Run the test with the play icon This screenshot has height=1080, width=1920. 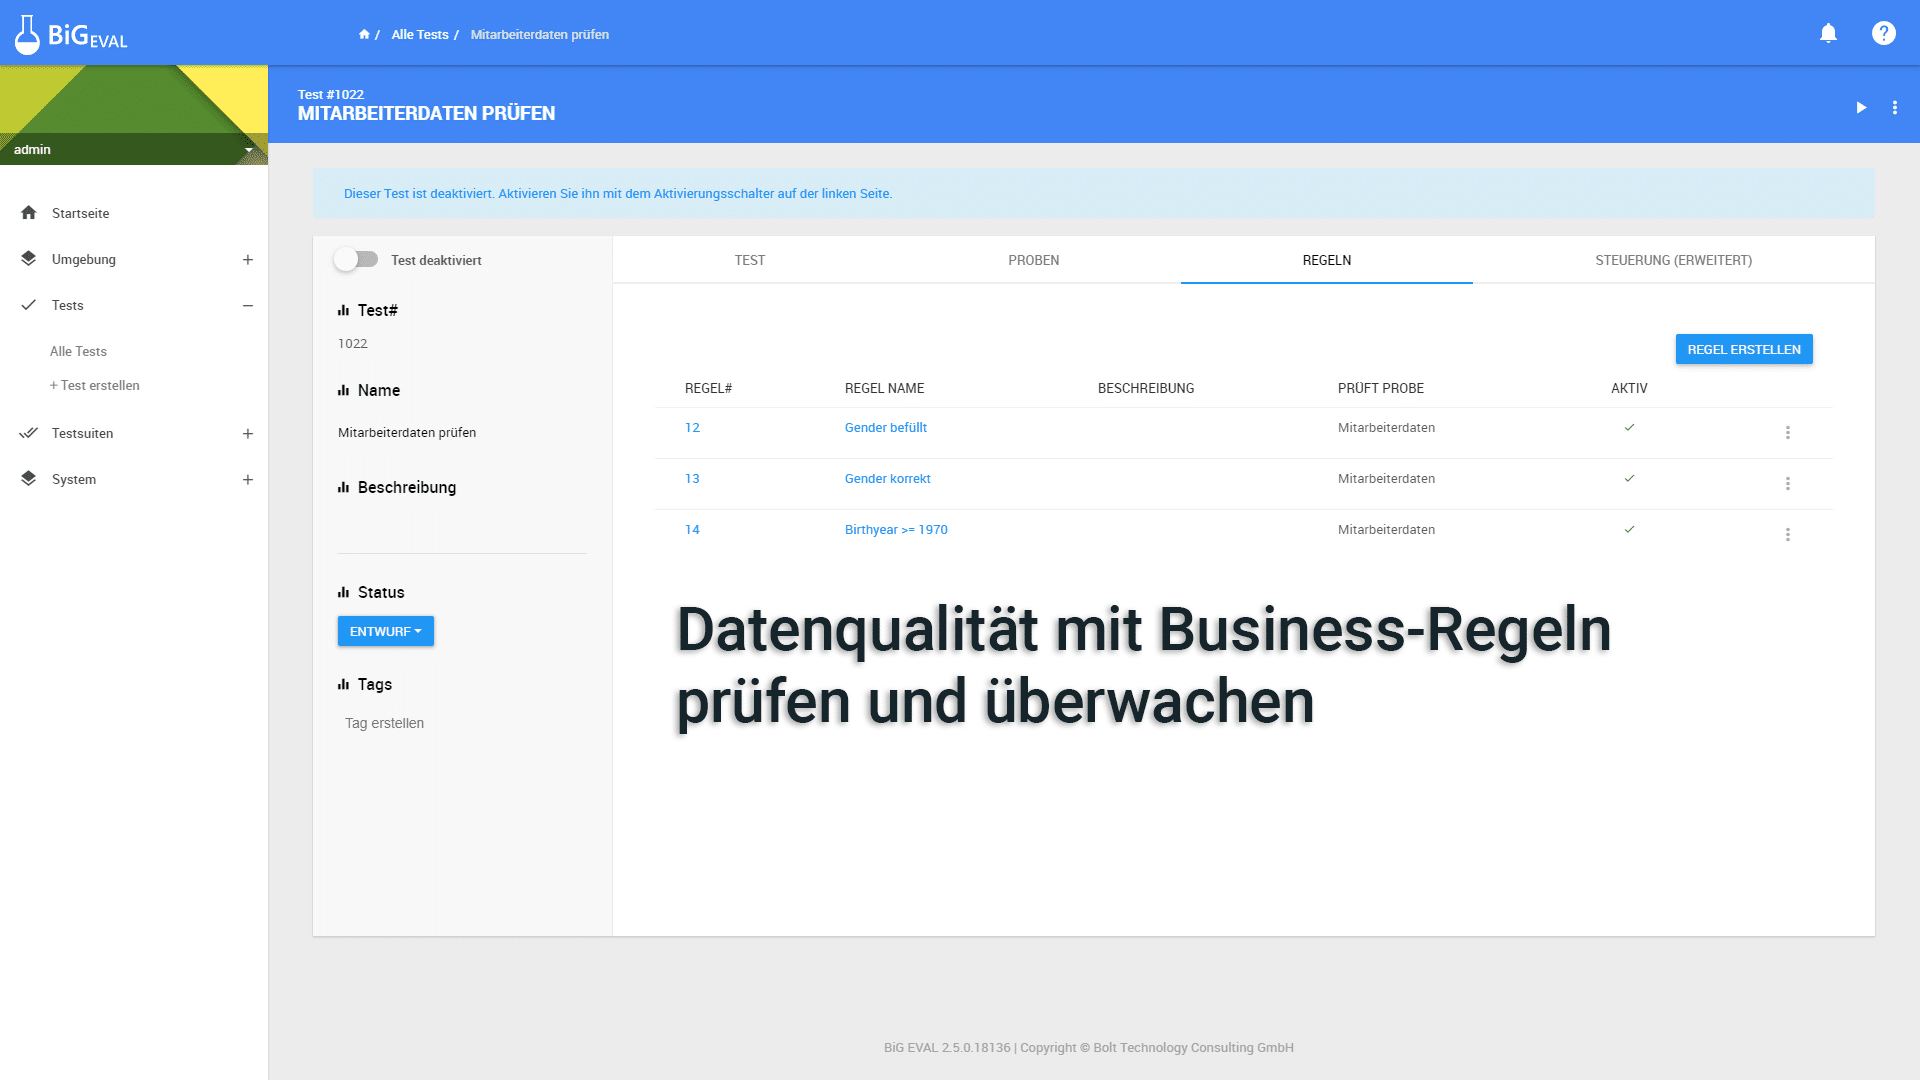tap(1860, 107)
